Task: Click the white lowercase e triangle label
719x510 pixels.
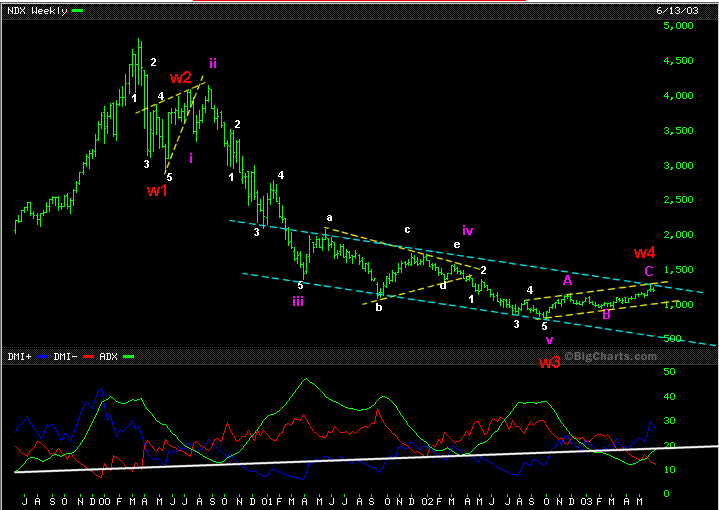Action: (x=457, y=244)
